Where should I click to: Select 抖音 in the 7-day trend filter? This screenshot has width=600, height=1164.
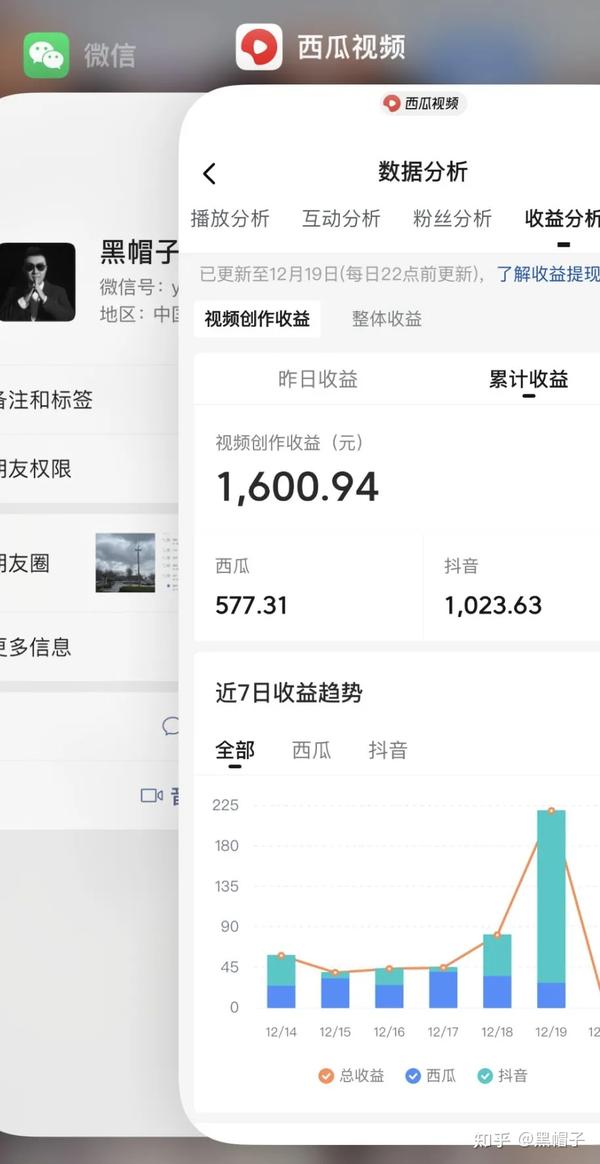[x=388, y=750]
